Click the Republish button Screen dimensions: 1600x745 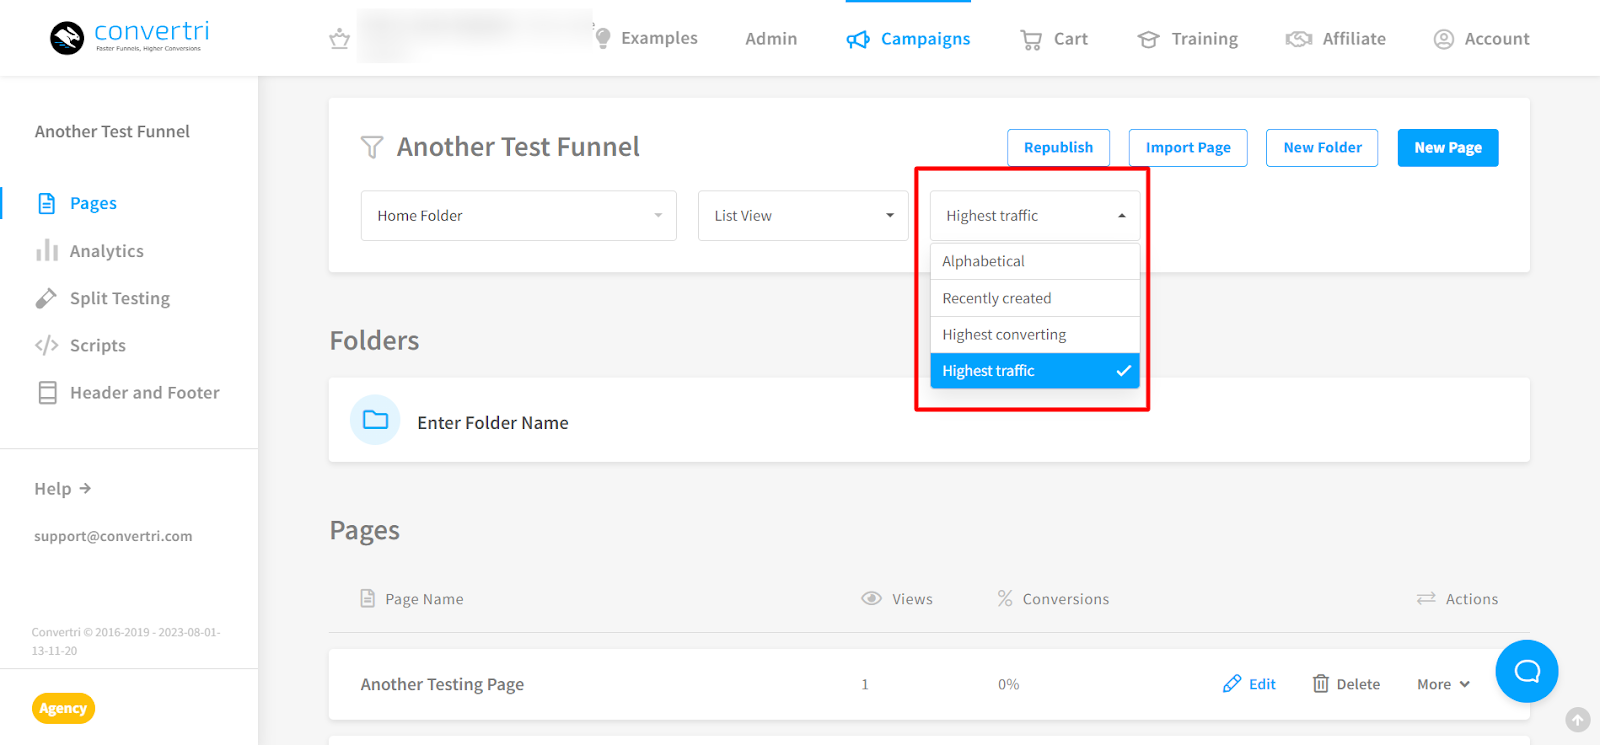(x=1058, y=148)
